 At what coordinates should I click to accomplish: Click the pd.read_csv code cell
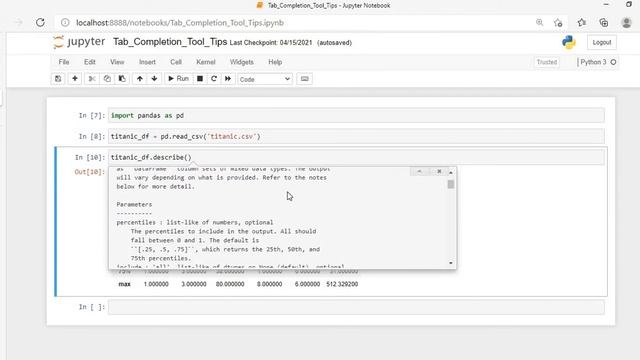click(356, 136)
